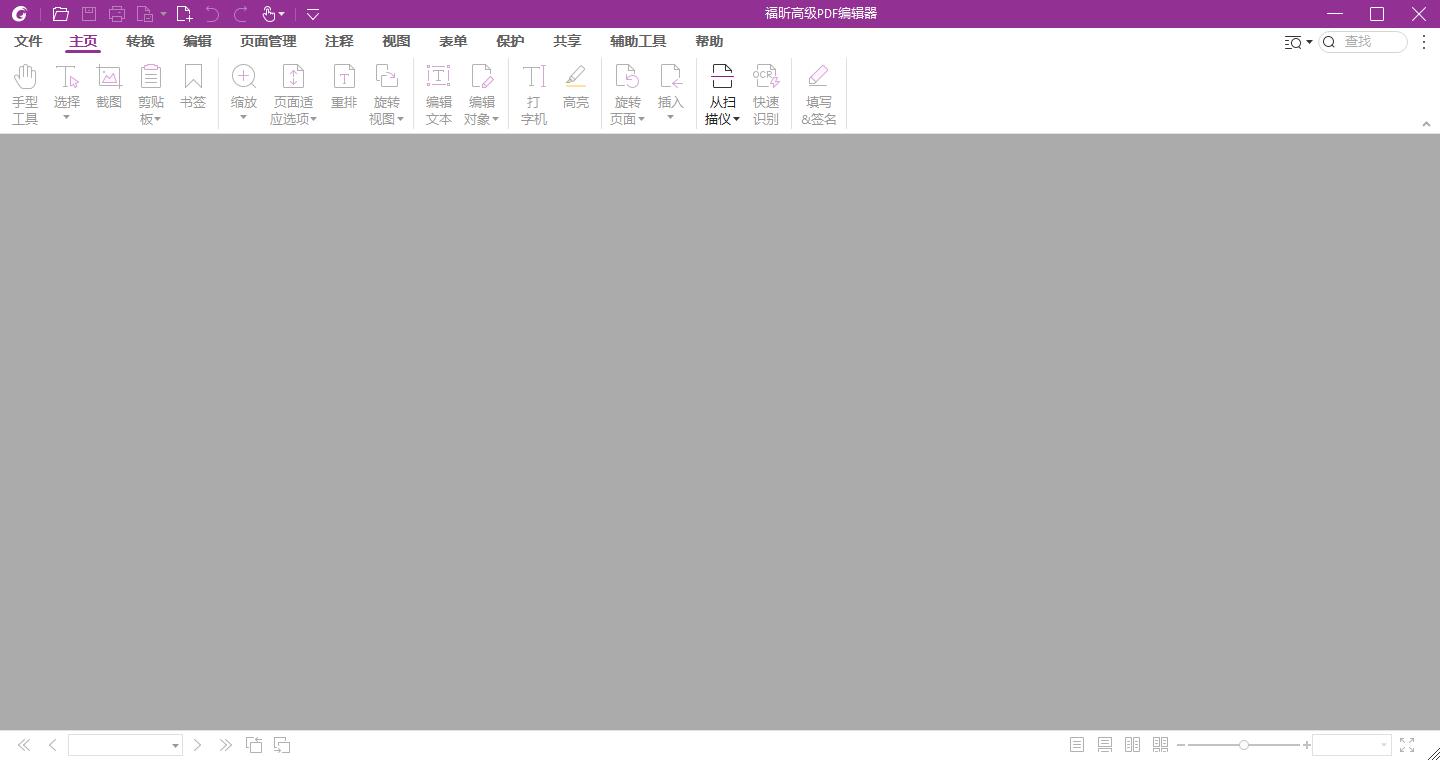
Task: Click the Reflow (重排) icon
Action: coord(344,86)
